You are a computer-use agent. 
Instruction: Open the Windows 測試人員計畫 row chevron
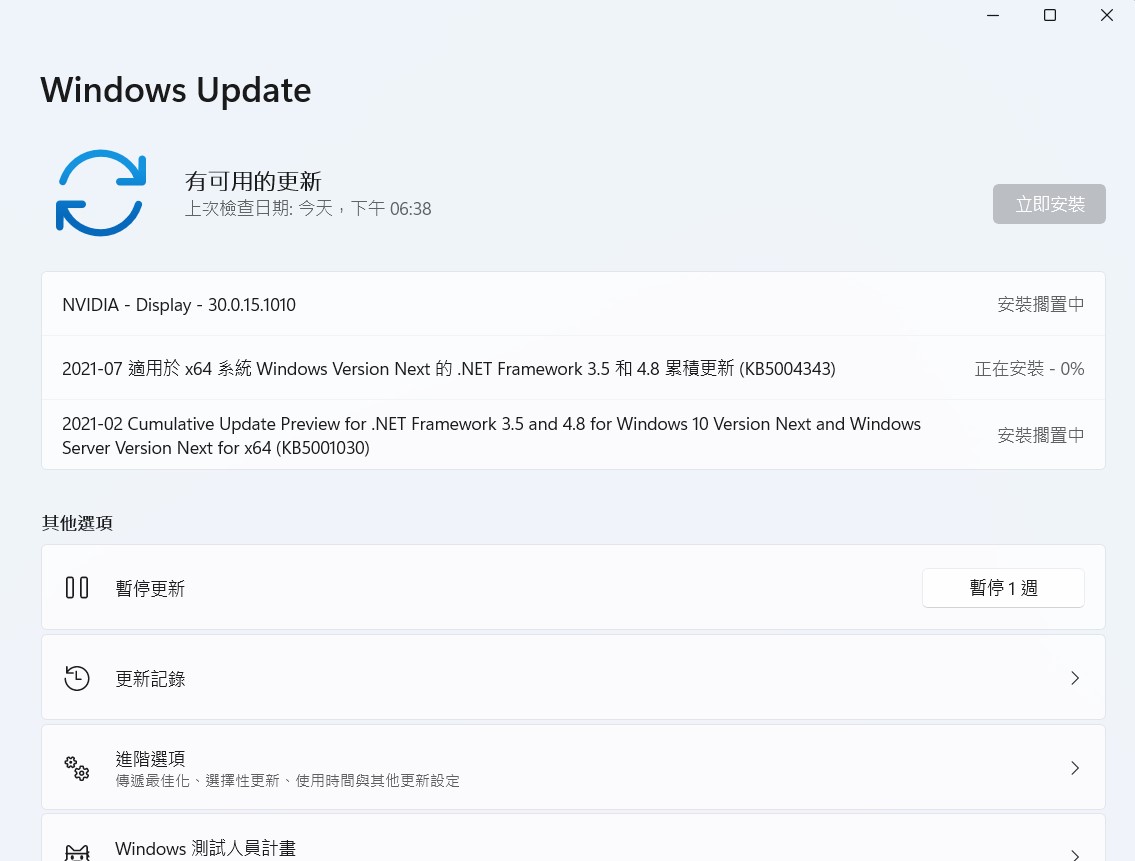1075,854
